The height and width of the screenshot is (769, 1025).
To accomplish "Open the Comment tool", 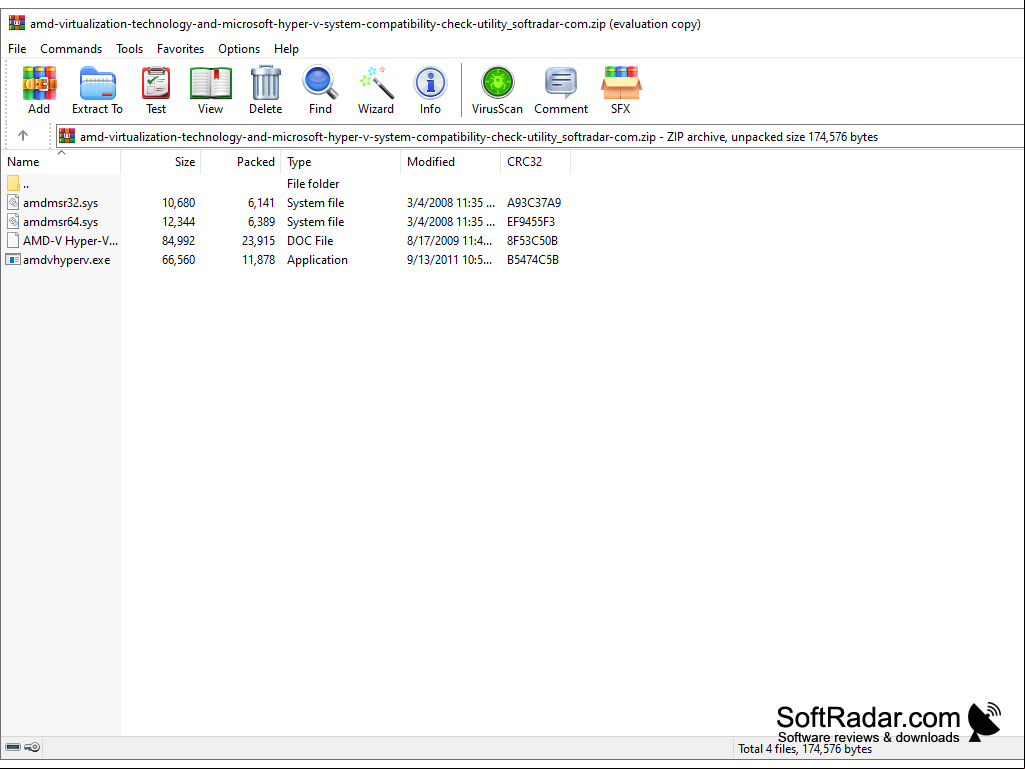I will 561,83.
